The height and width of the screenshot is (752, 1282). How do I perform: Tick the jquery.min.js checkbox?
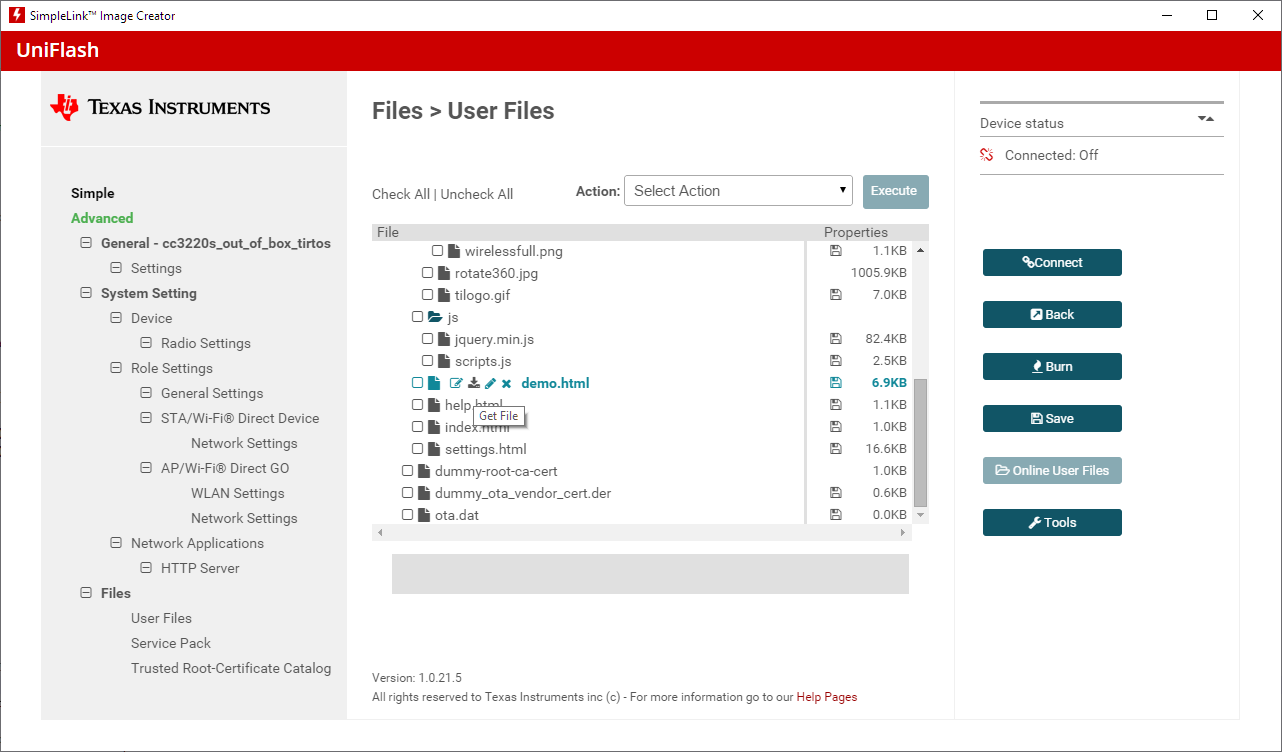coord(427,339)
